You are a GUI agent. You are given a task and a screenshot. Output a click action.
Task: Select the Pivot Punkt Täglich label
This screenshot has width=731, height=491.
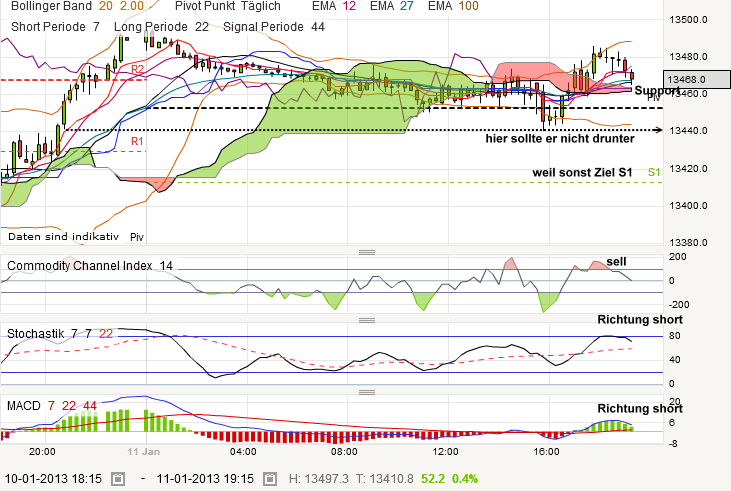click(228, 6)
